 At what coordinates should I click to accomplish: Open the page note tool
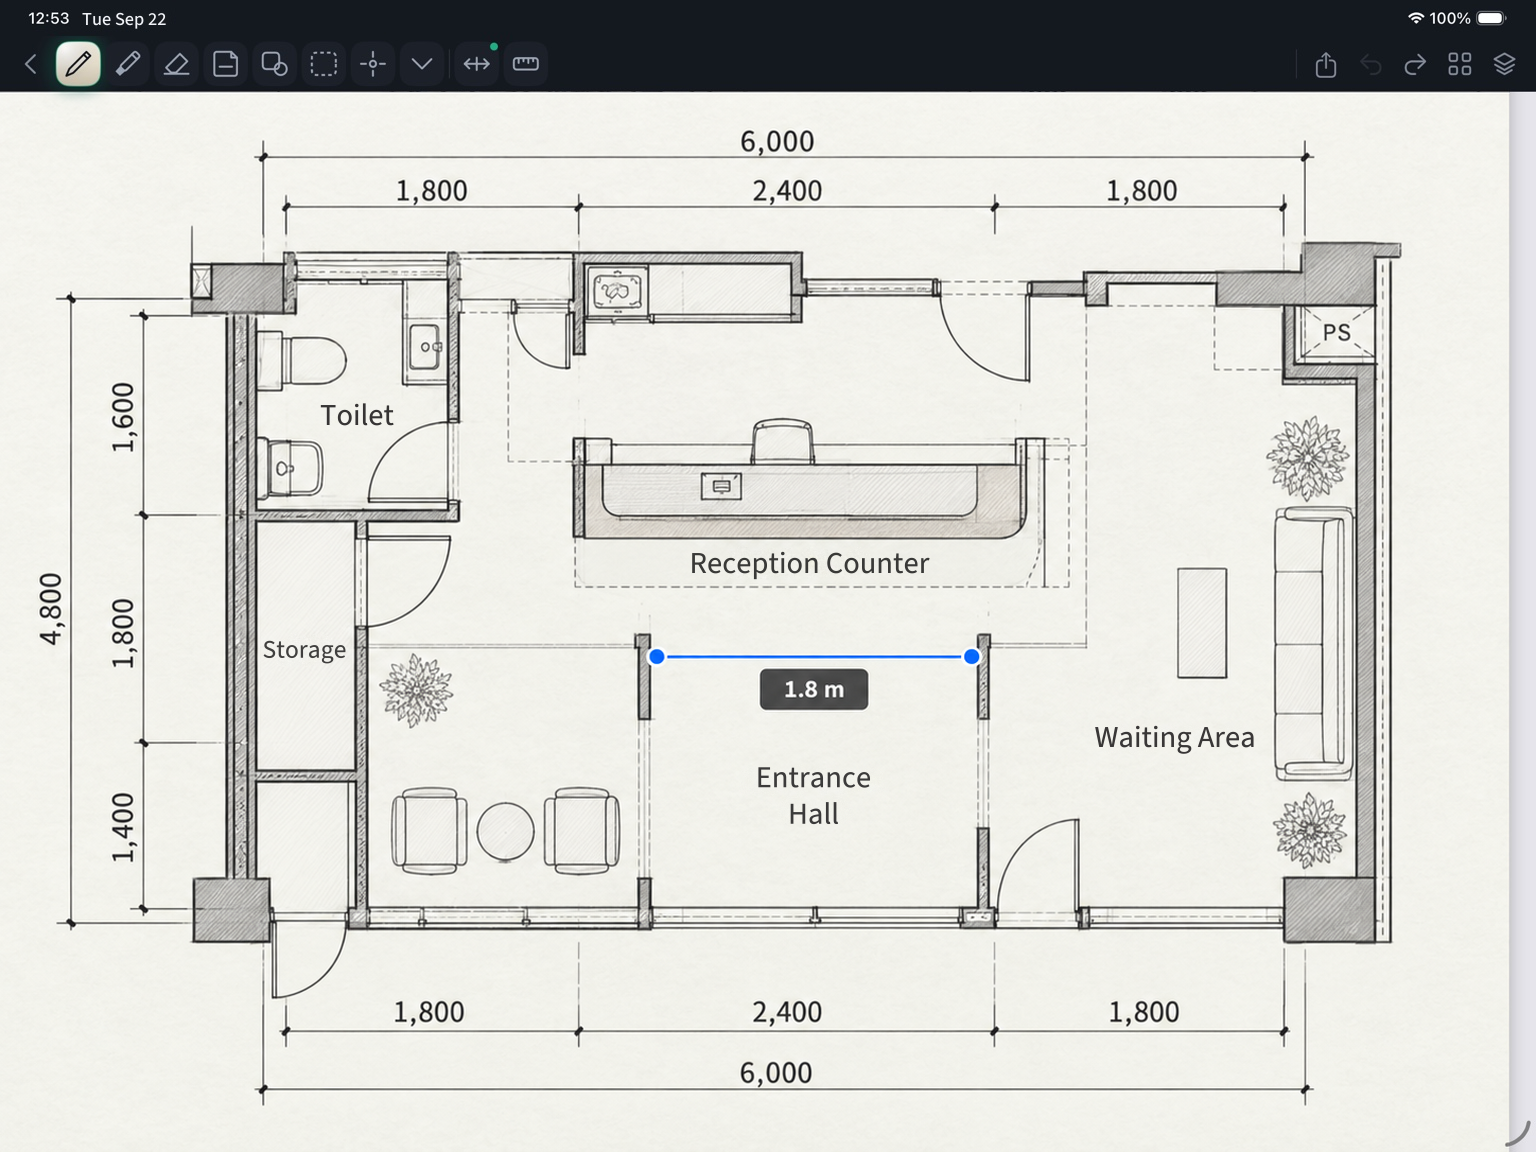226,64
